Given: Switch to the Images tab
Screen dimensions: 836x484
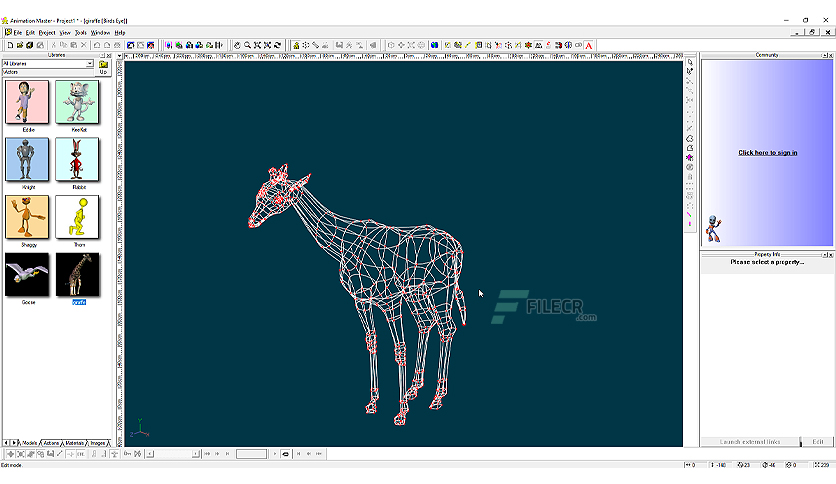Looking at the screenshot, I should pos(98,443).
